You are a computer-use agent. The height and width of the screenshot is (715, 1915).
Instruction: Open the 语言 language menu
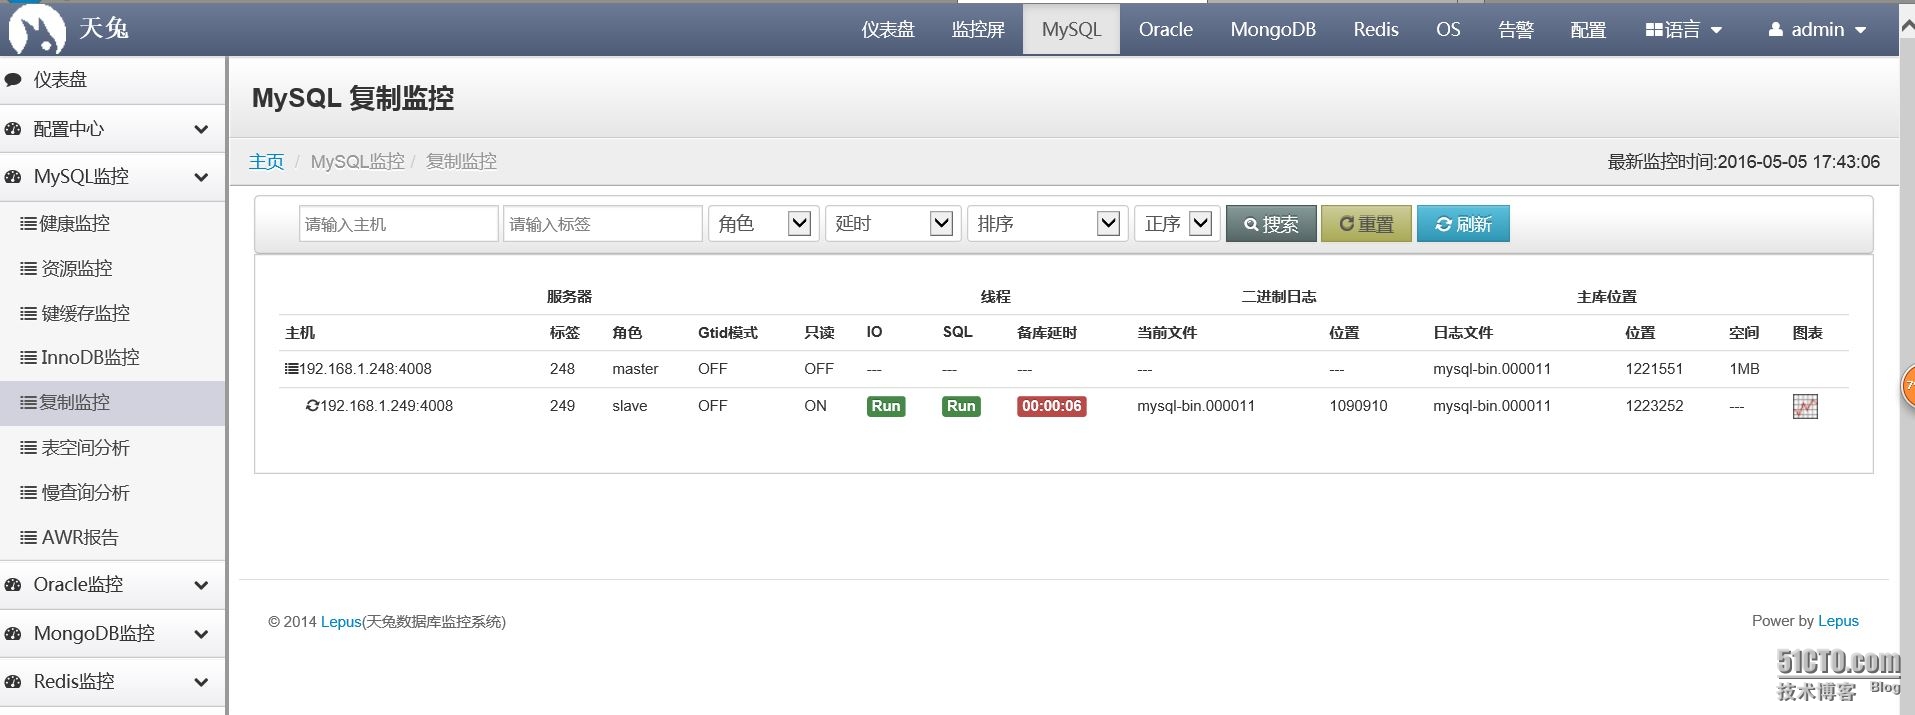pyautogui.click(x=1684, y=30)
